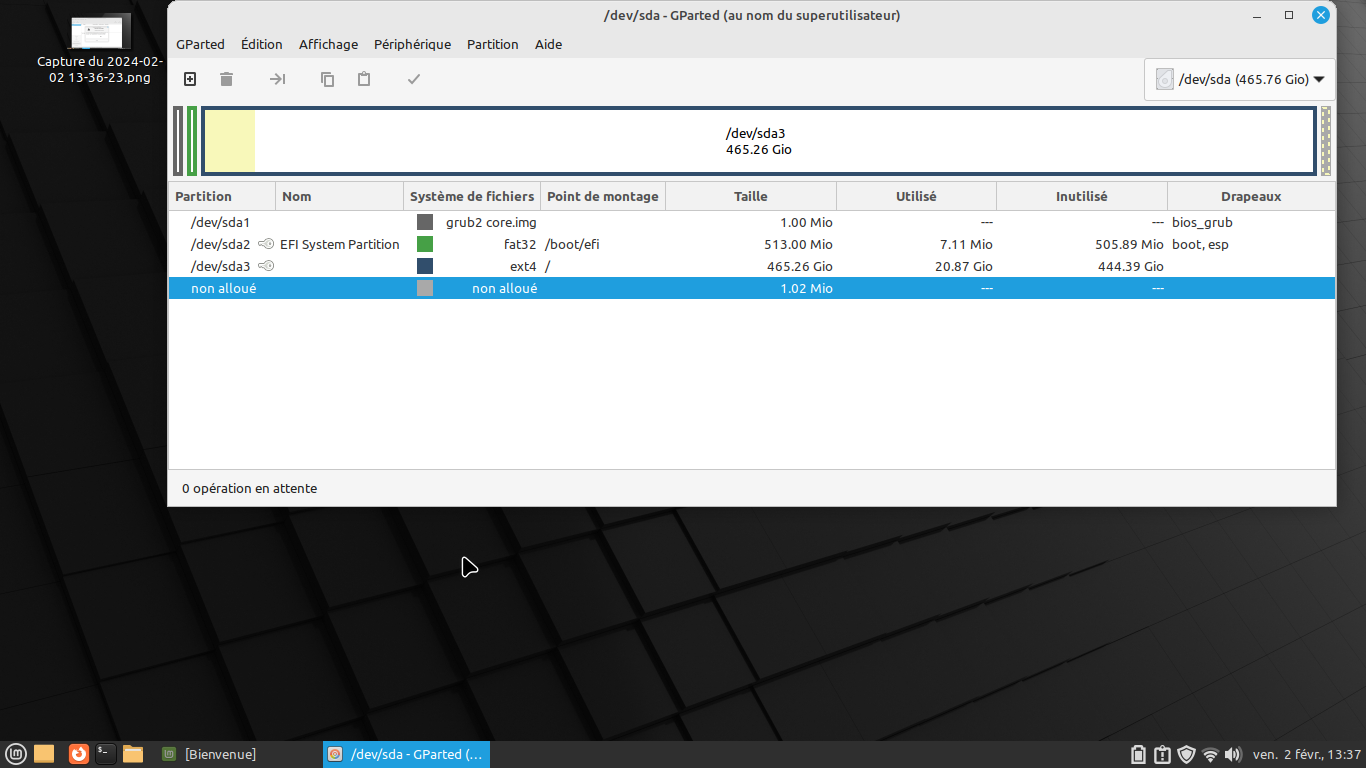Select the /dev/sda3 block in the disk map

[x=759, y=141]
